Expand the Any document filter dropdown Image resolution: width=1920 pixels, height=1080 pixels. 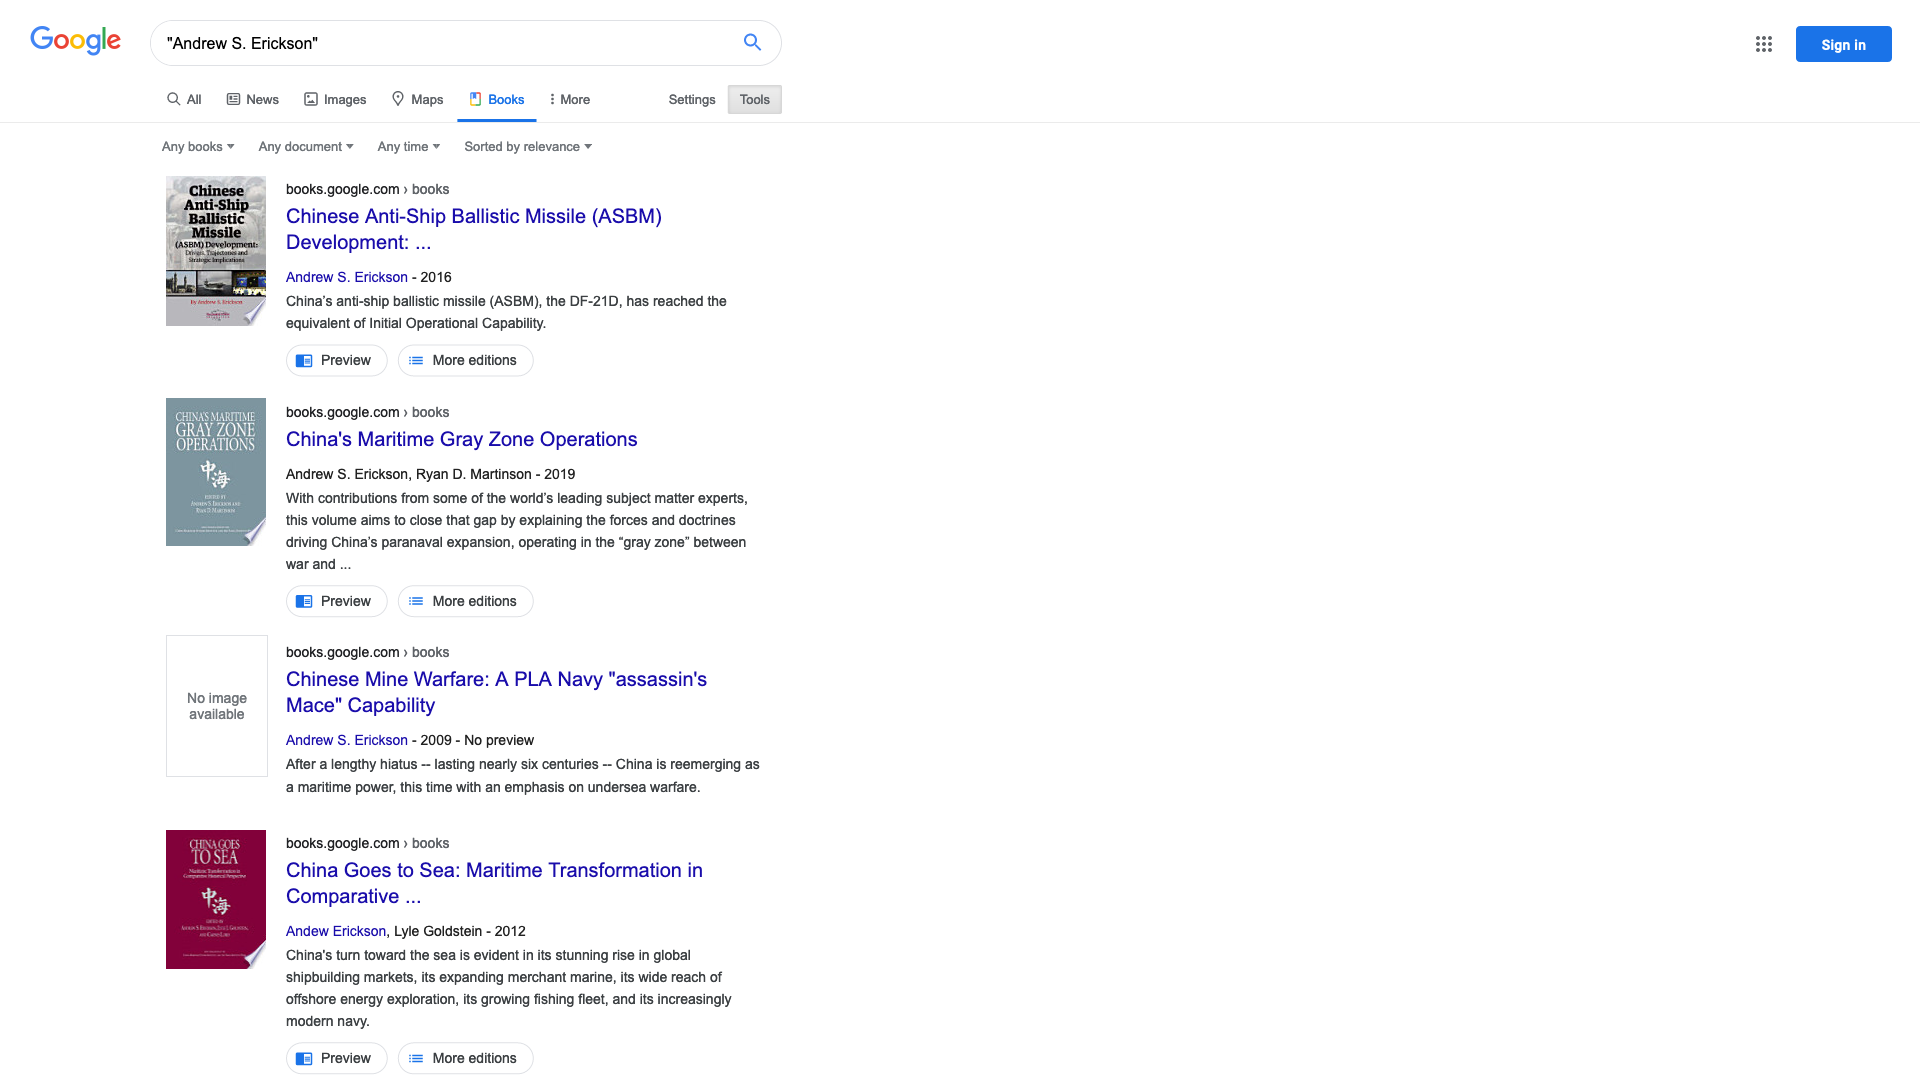point(306,146)
